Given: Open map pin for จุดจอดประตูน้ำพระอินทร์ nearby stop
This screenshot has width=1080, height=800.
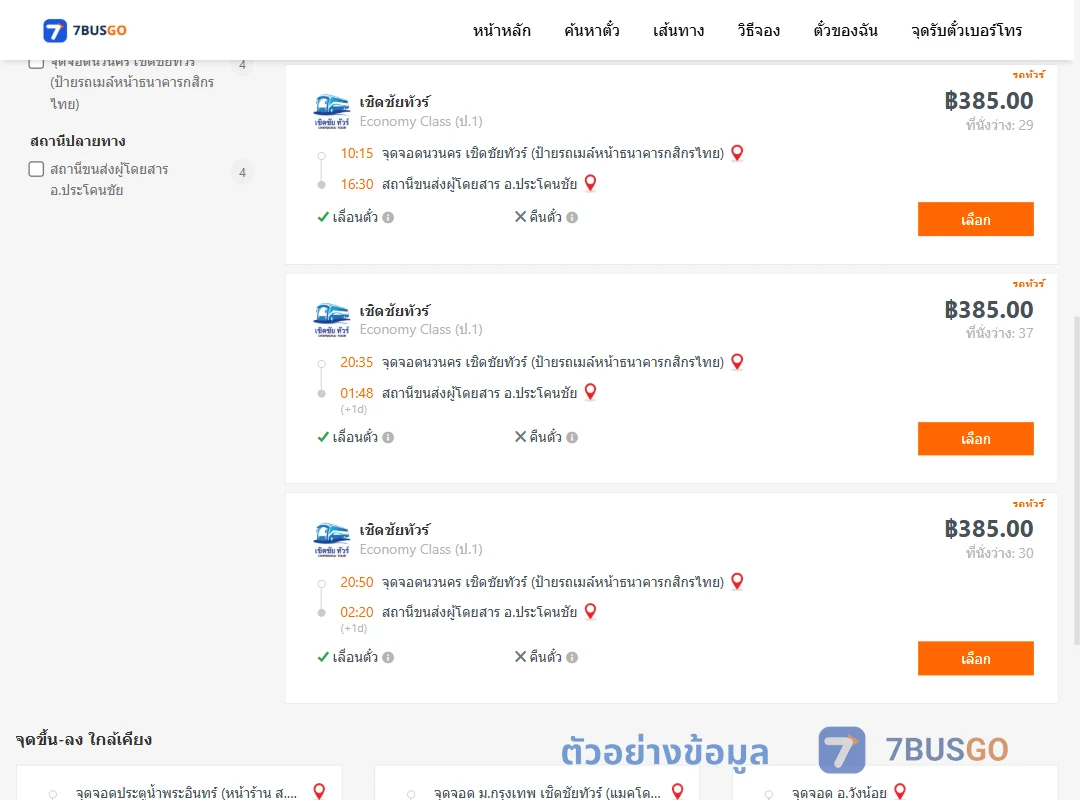Looking at the screenshot, I should click(x=319, y=792).
